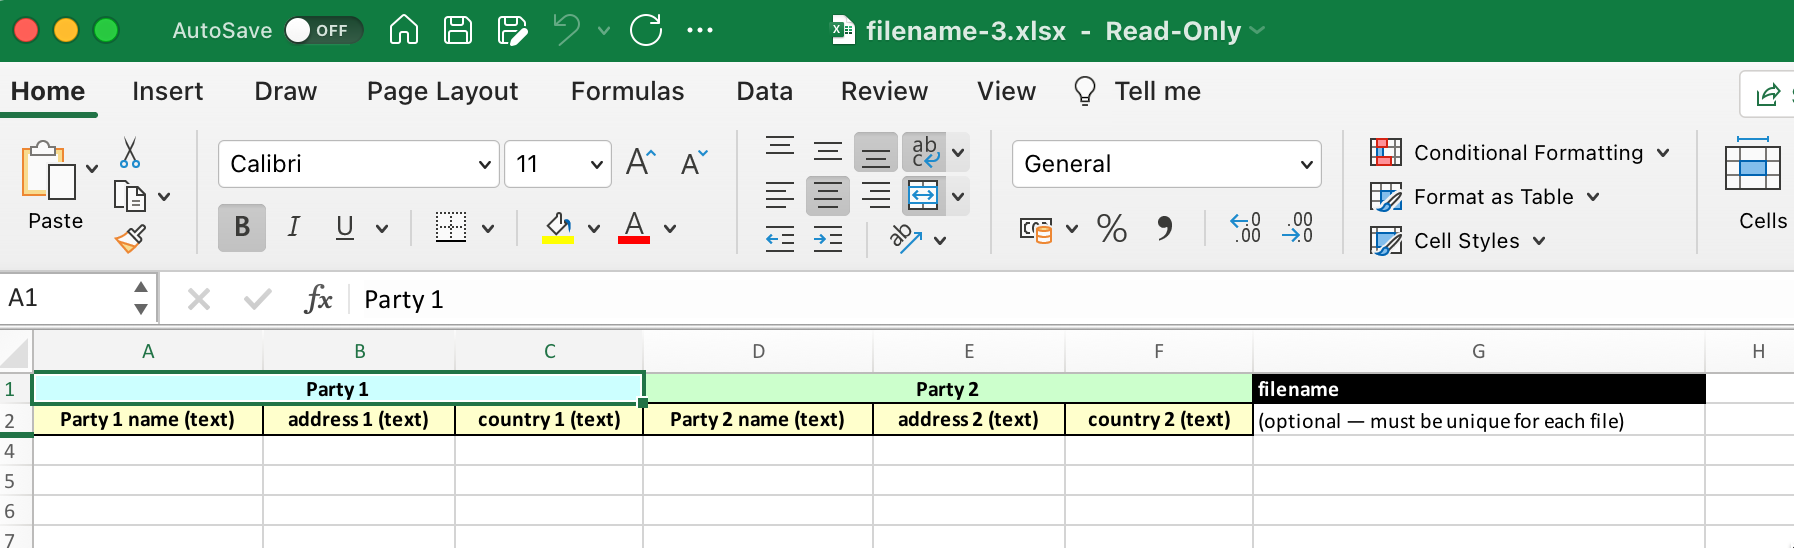The image size is (1794, 548).
Task: Click Increase Indent icon
Action: click(828, 239)
